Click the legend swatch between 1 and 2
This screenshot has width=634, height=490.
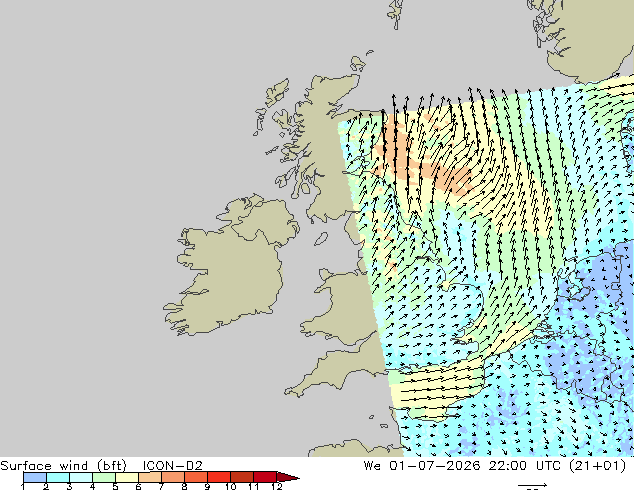tap(35, 477)
